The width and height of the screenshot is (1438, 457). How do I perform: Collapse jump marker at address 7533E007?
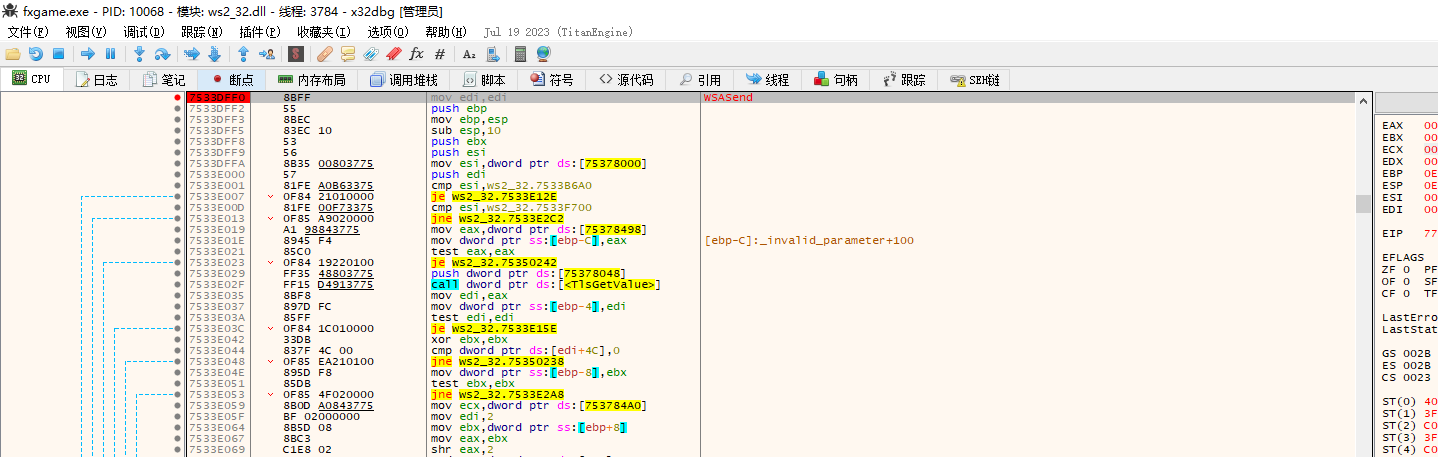click(271, 196)
